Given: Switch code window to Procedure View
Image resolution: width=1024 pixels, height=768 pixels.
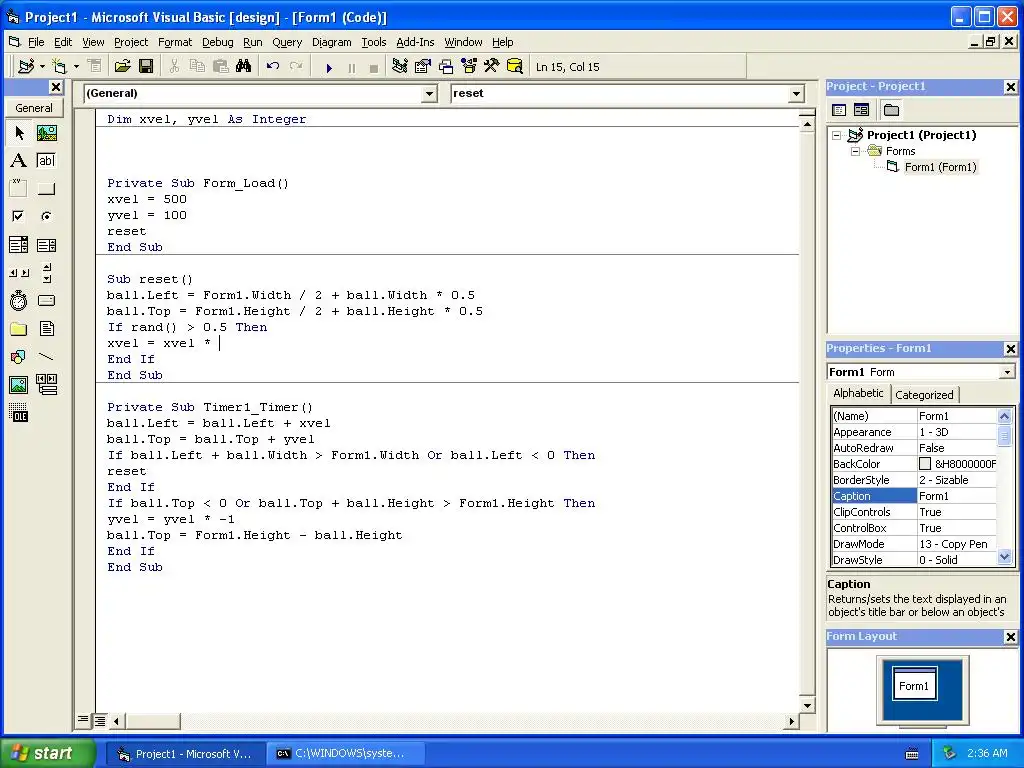Looking at the screenshot, I should pyautogui.click(x=83, y=720).
